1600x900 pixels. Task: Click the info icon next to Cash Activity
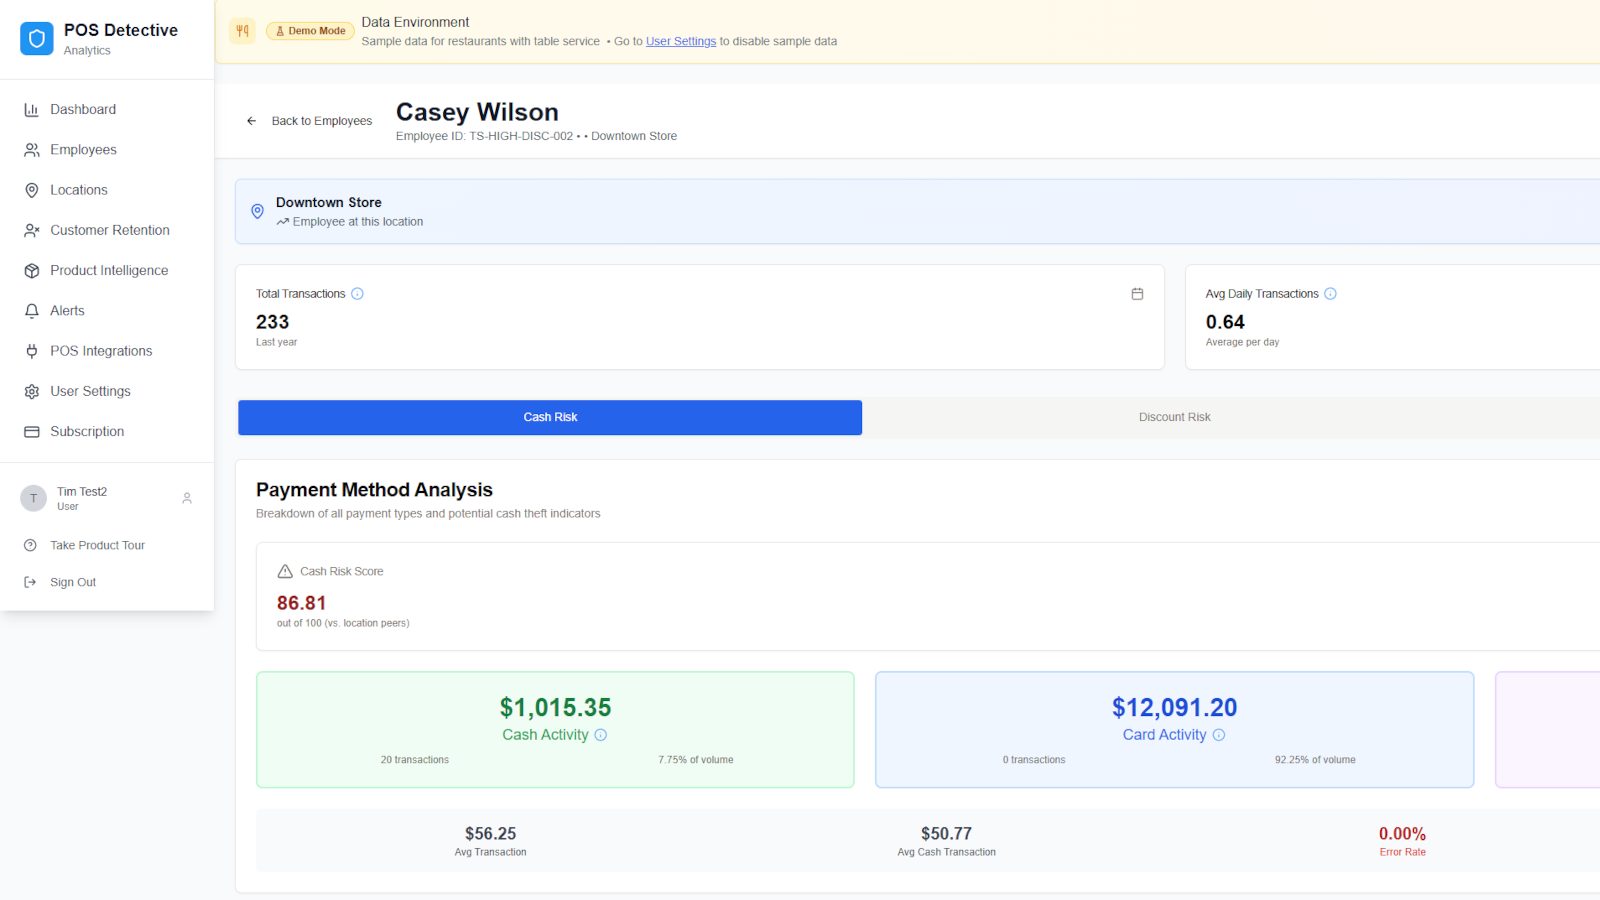(601, 735)
